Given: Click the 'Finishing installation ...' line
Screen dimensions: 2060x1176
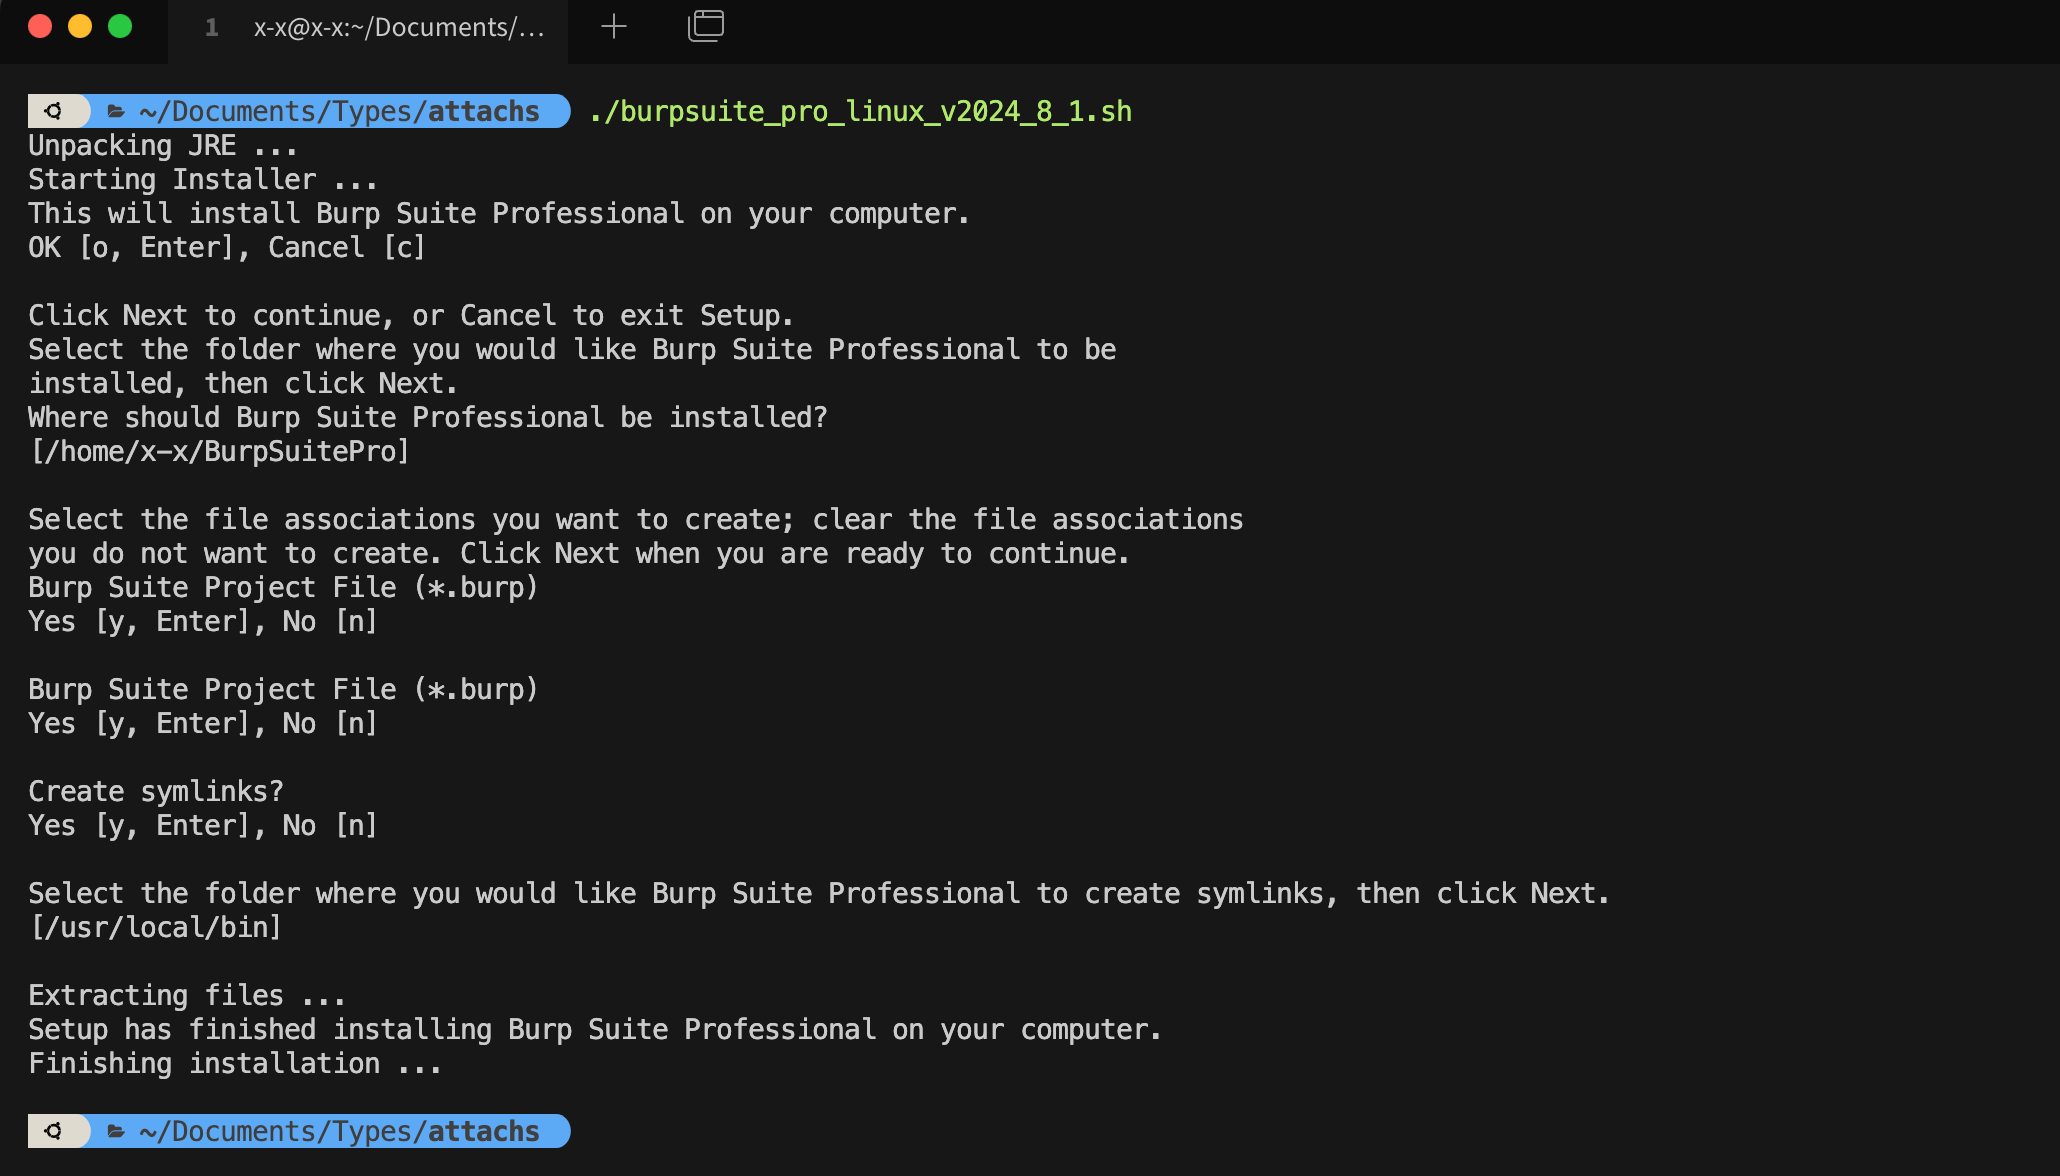Looking at the screenshot, I should point(235,1064).
